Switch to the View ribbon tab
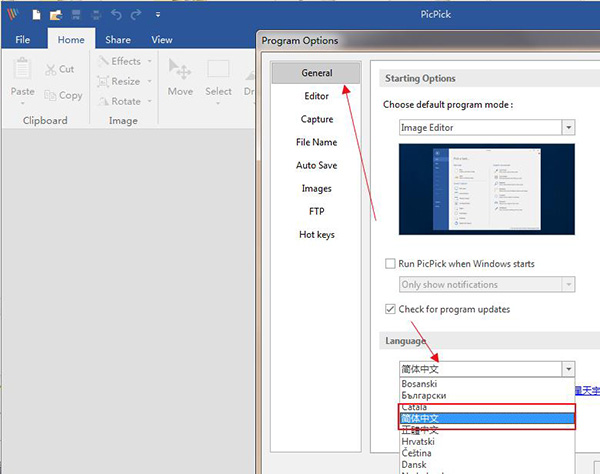600x474 pixels. point(162,40)
